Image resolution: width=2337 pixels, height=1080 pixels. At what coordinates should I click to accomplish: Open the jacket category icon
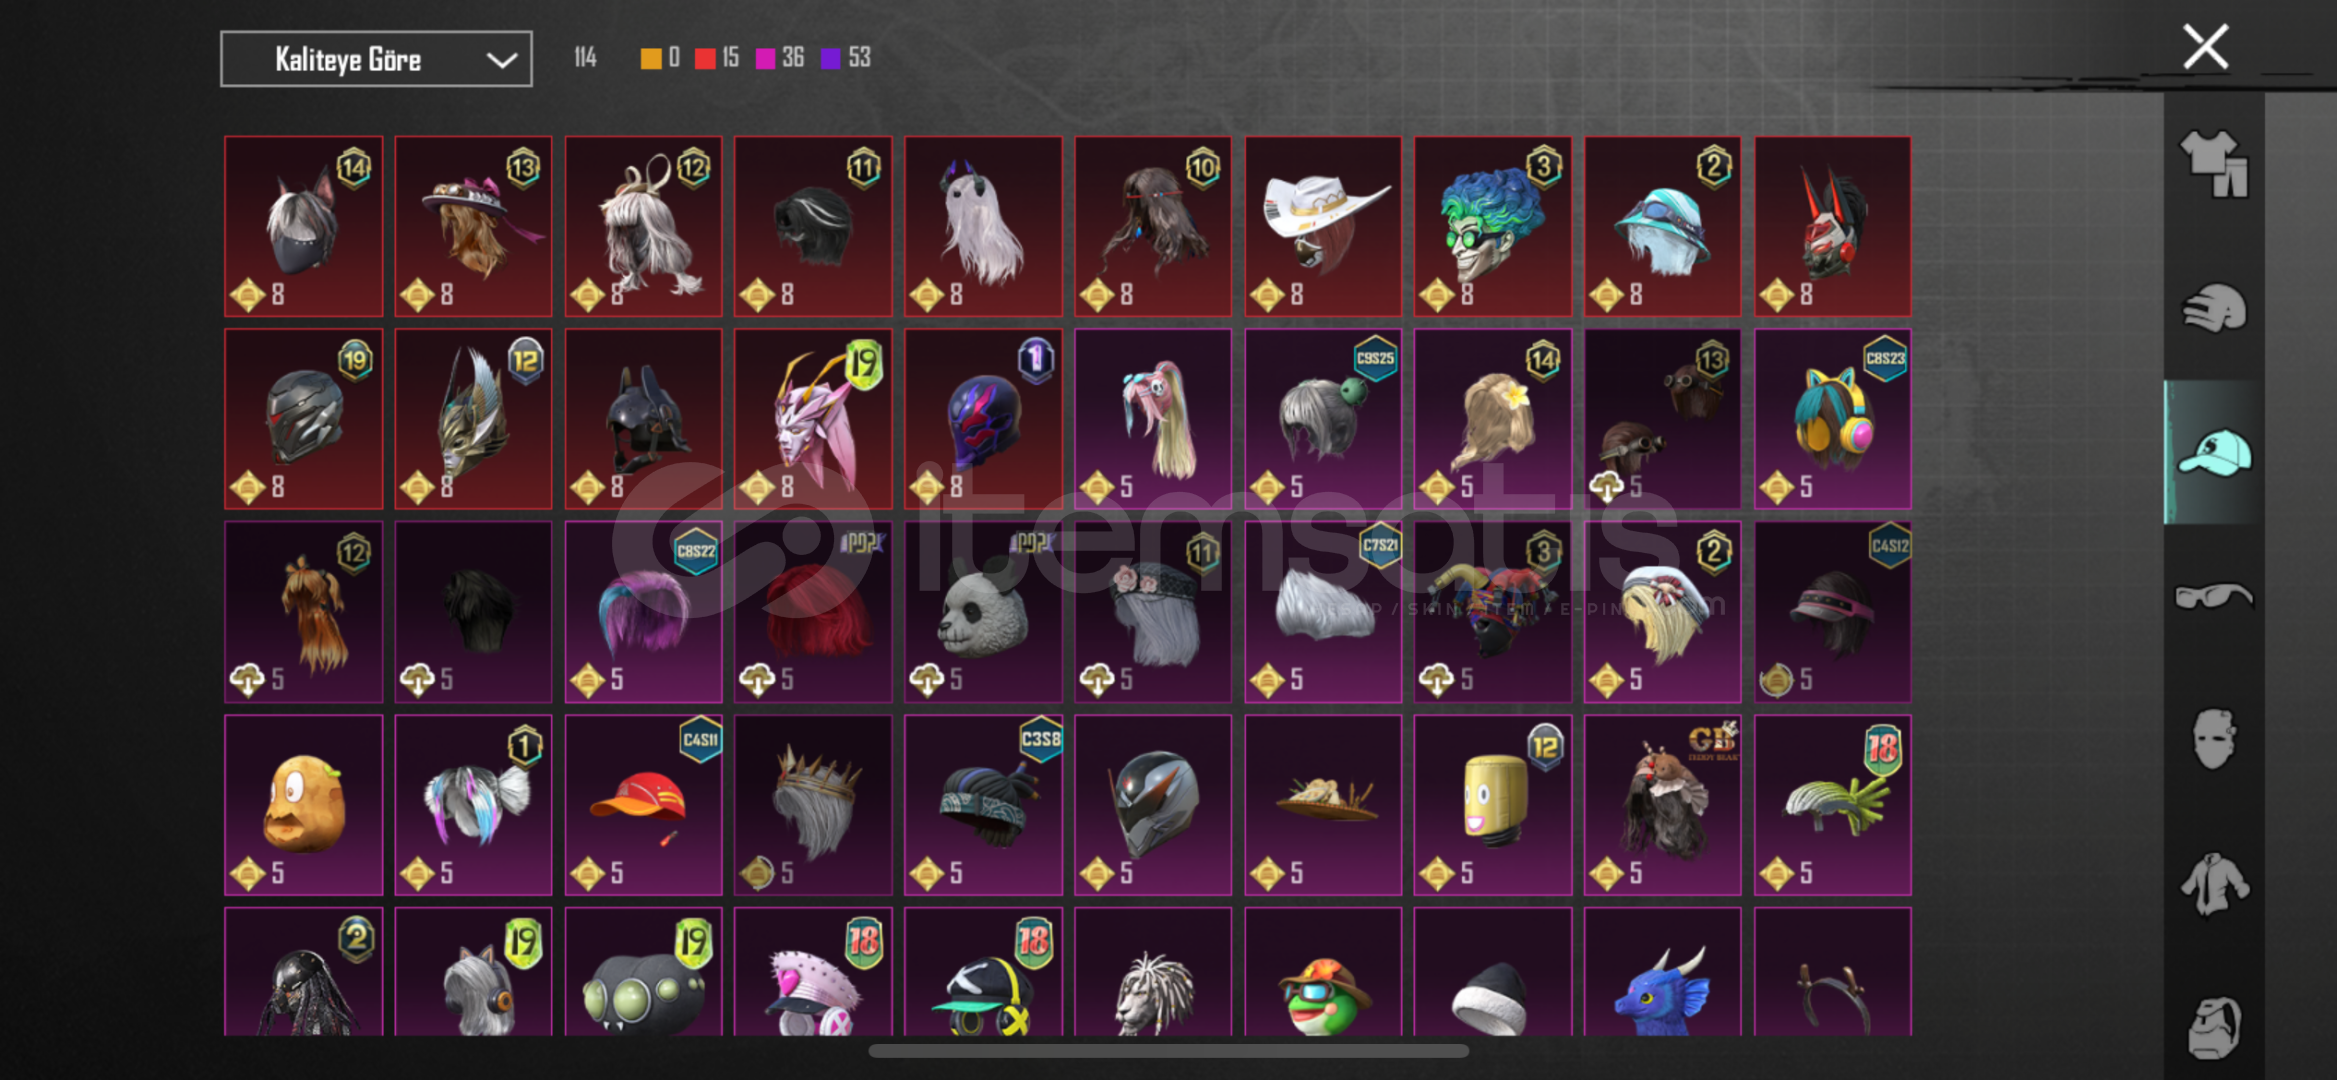(x=2214, y=883)
